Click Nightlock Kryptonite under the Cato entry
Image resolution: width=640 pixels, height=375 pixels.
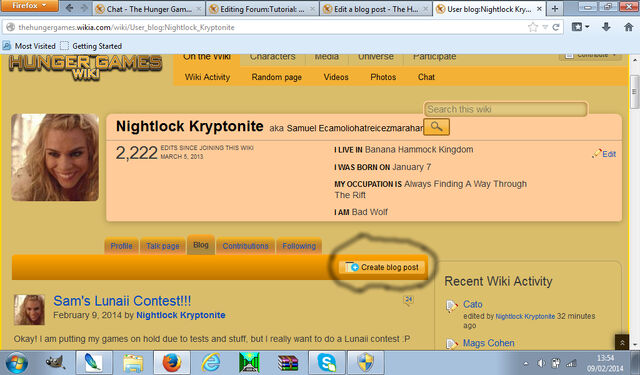pos(525,316)
